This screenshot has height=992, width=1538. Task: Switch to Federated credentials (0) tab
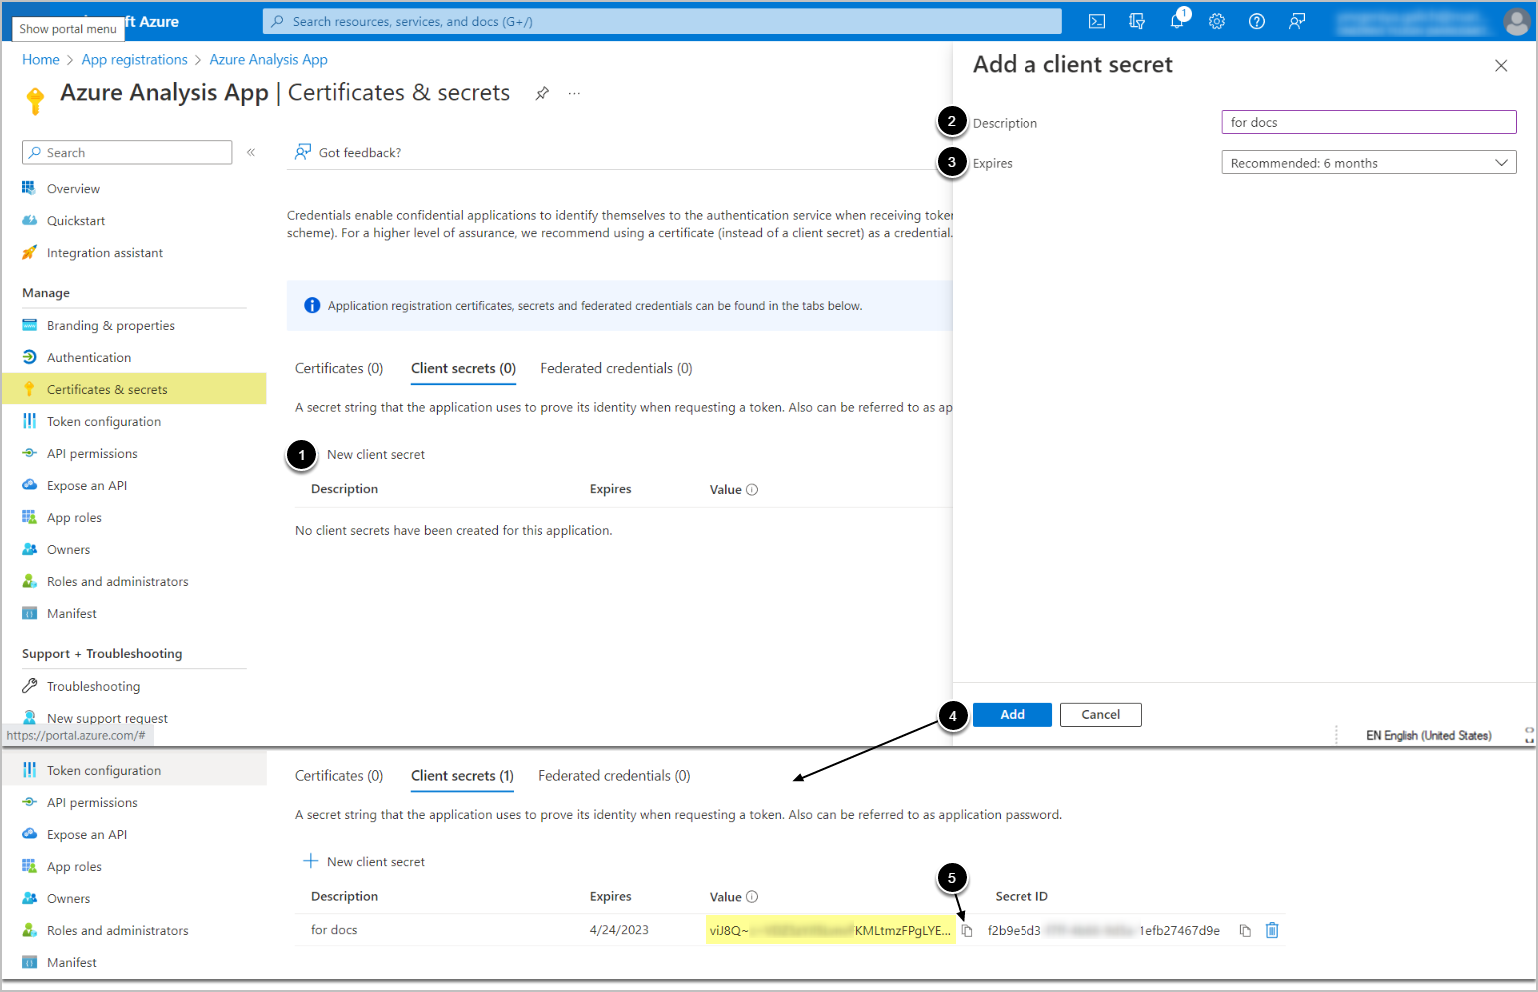click(616, 368)
